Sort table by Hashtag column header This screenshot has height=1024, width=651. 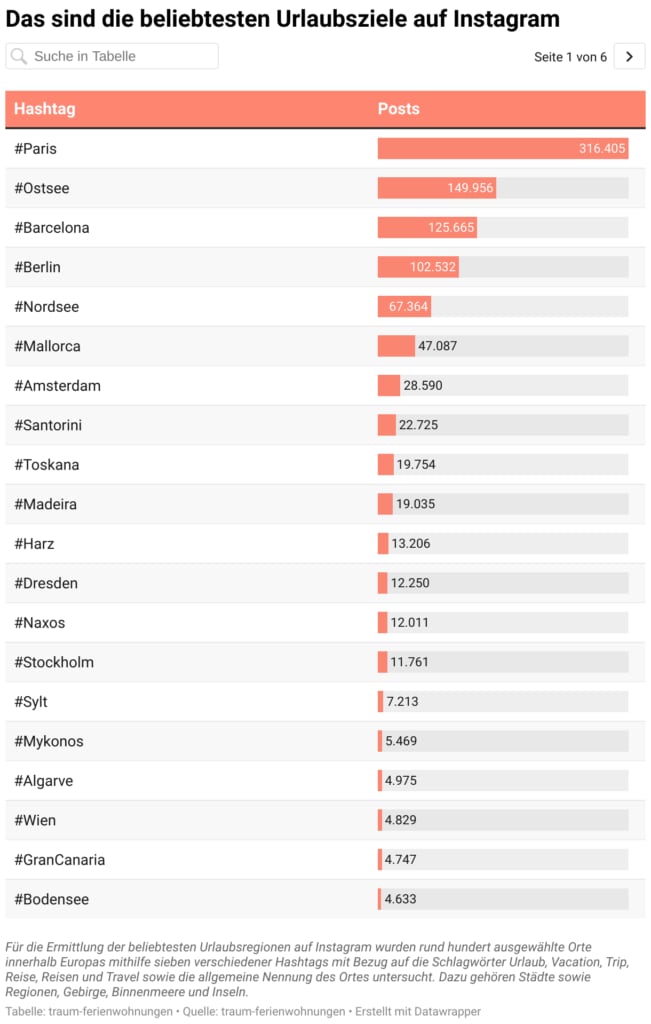45,109
